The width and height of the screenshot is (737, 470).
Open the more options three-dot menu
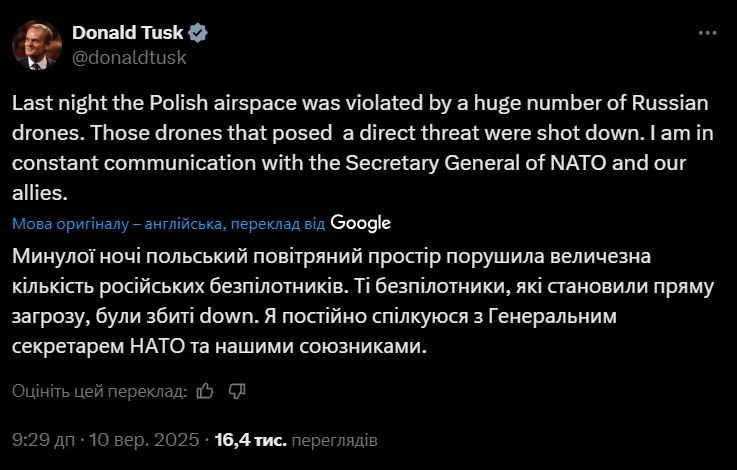(707, 33)
